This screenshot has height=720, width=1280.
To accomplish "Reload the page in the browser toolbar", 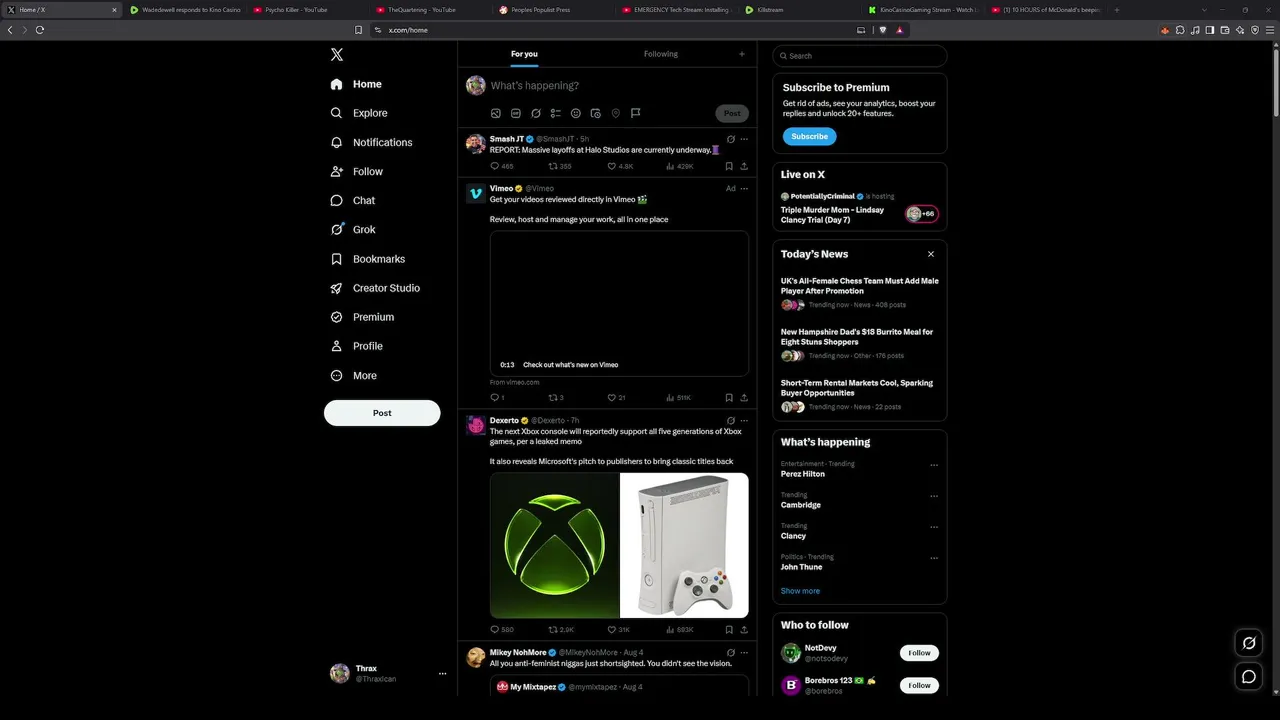I will tap(40, 30).
